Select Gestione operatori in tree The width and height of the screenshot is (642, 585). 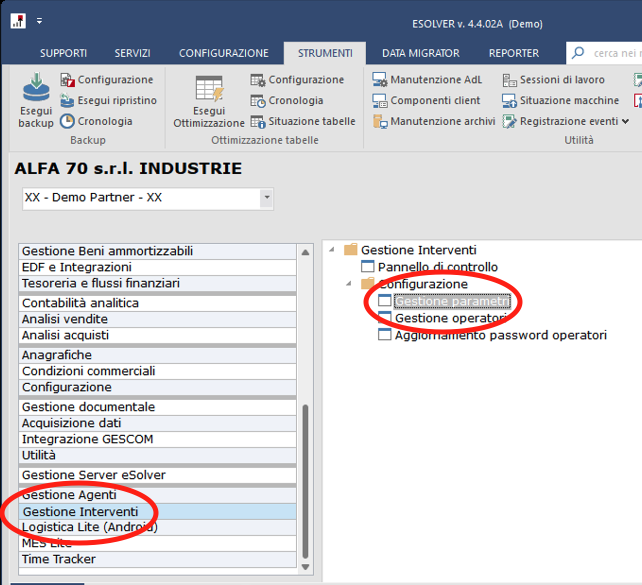pos(451,318)
